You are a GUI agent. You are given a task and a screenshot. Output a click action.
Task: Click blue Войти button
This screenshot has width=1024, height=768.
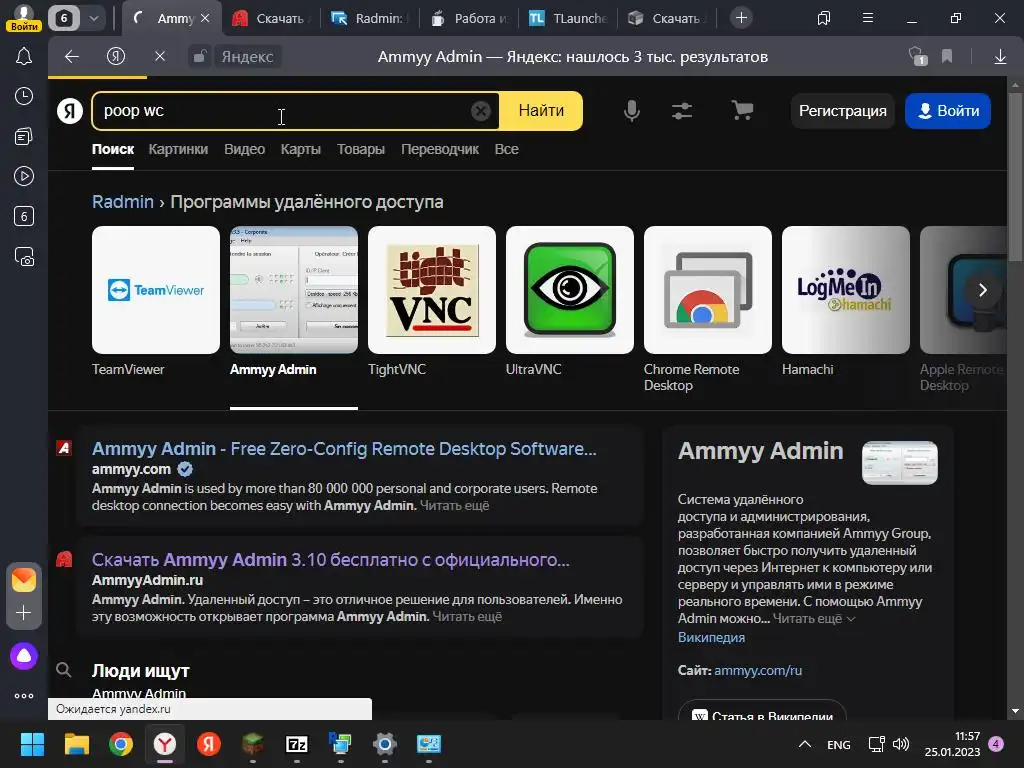coord(948,111)
